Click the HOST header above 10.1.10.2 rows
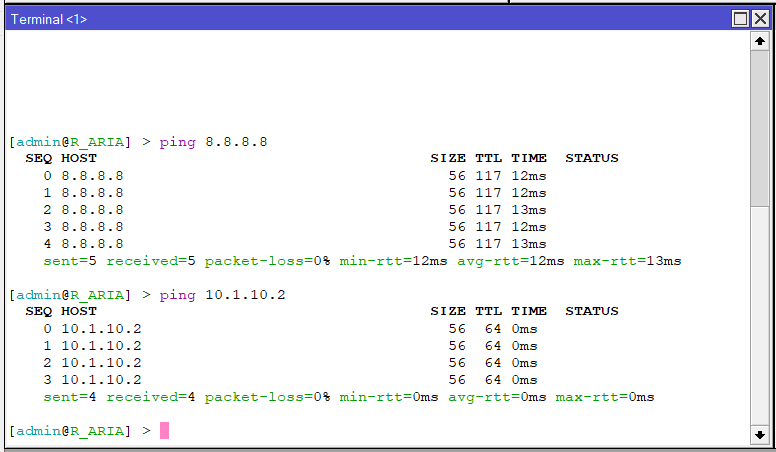 (x=79, y=311)
